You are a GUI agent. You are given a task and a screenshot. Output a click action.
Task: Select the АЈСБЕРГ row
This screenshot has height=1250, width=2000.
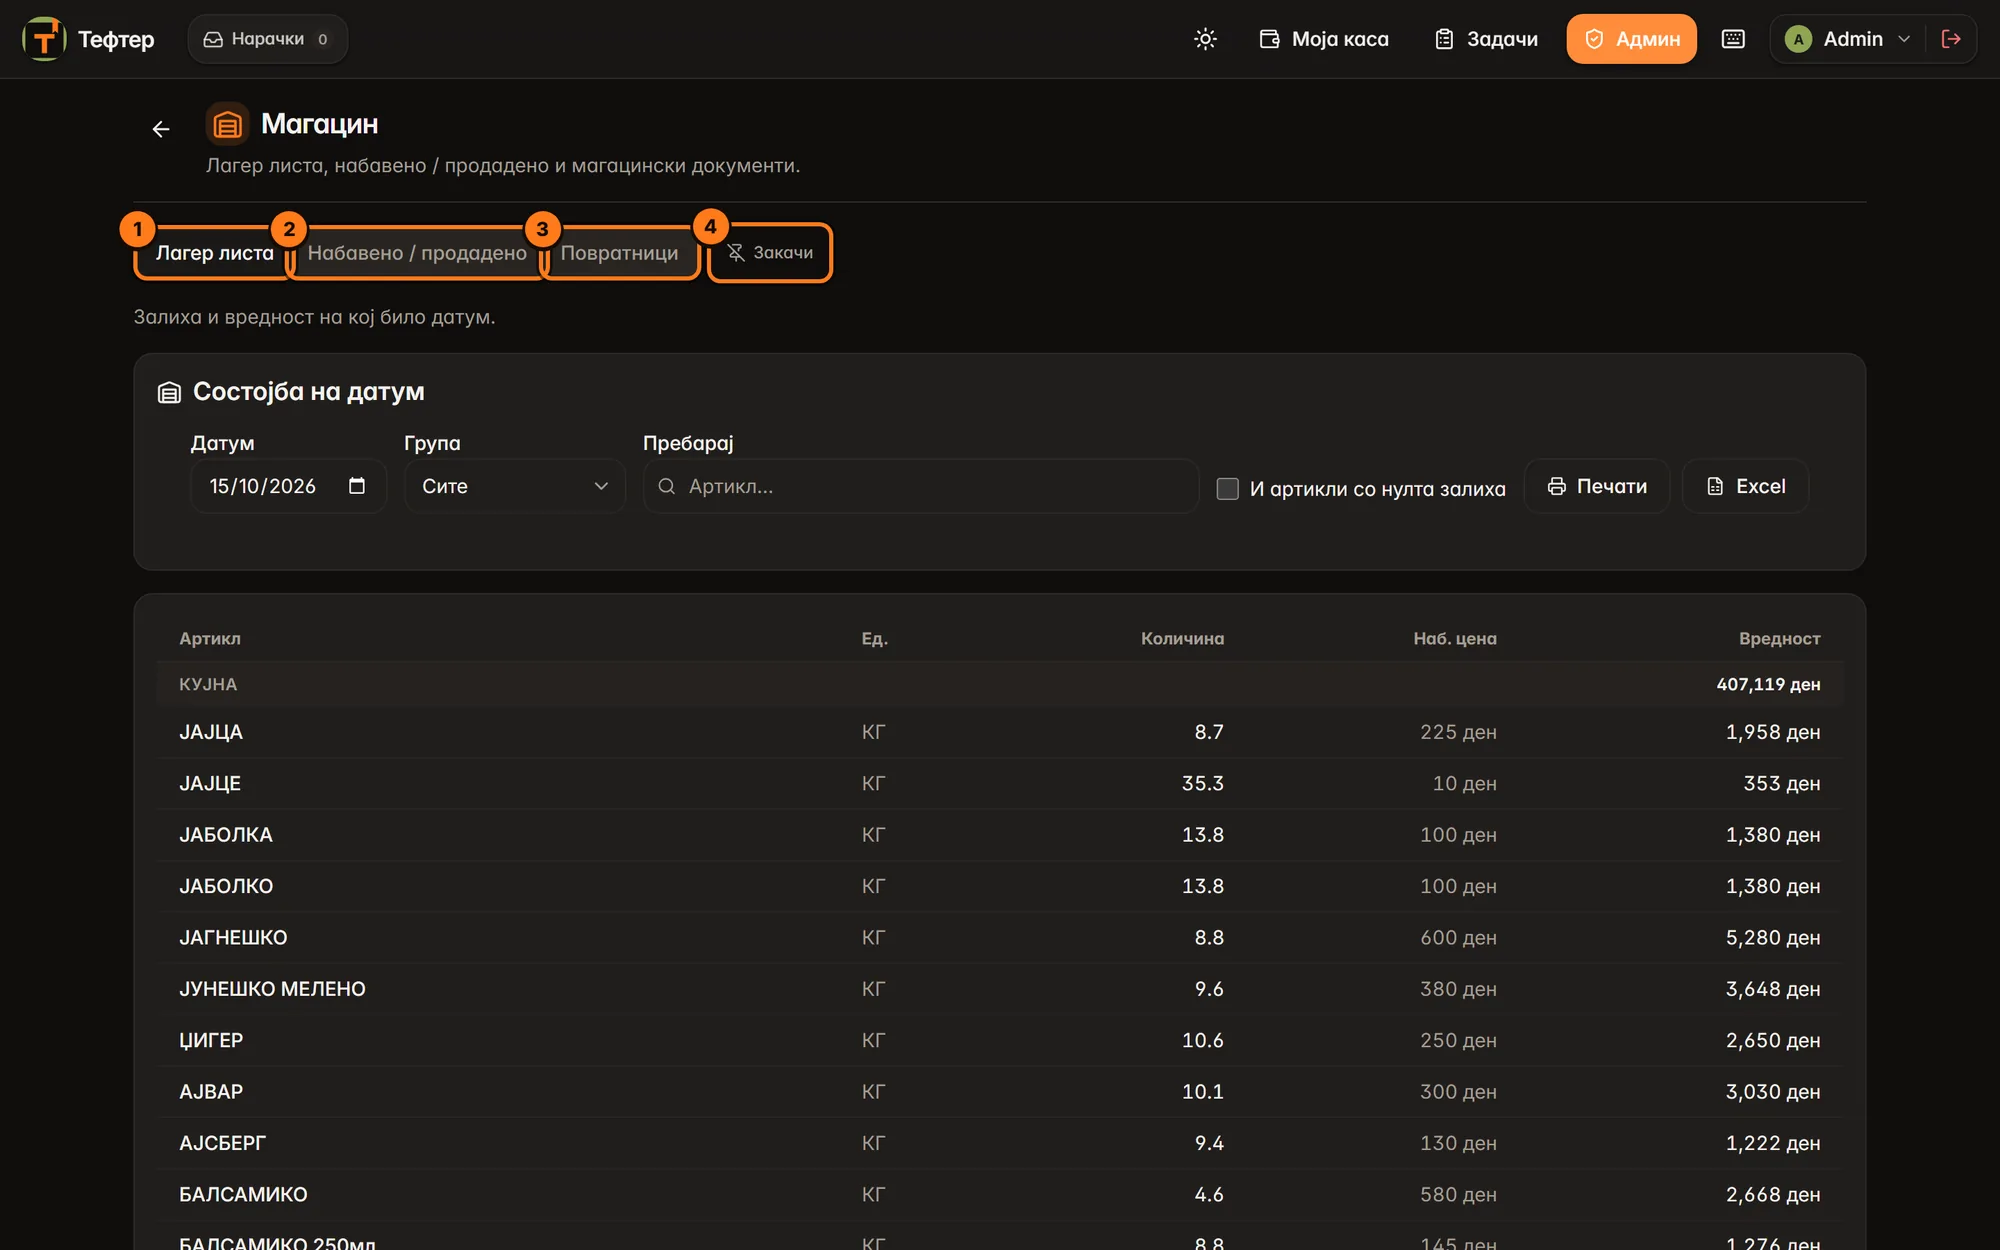1000,1143
